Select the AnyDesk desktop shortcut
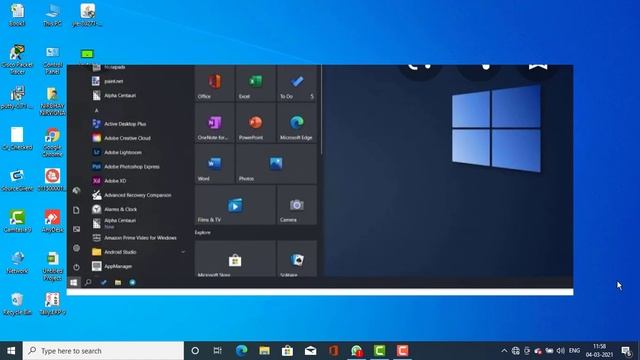Image resolution: width=640 pixels, height=360 pixels. coord(52,221)
